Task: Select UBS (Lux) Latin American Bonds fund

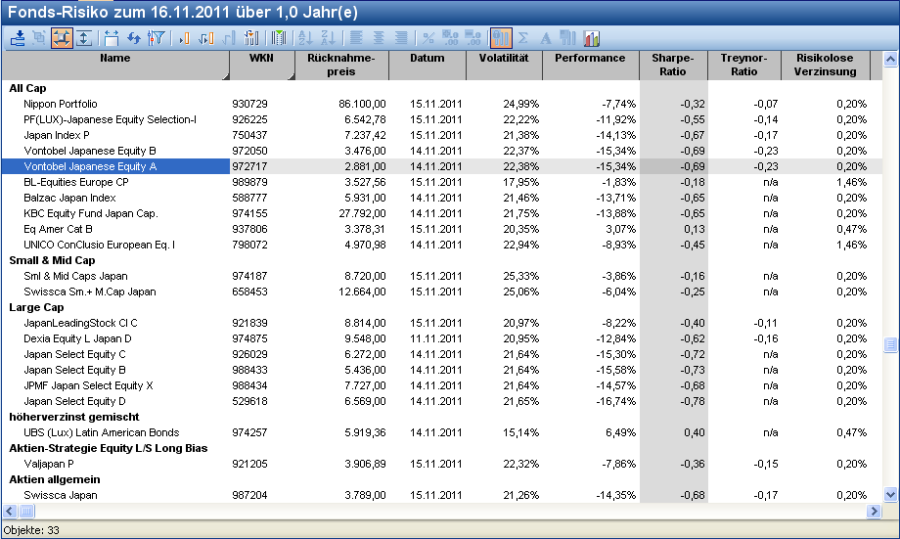Action: click(101, 432)
